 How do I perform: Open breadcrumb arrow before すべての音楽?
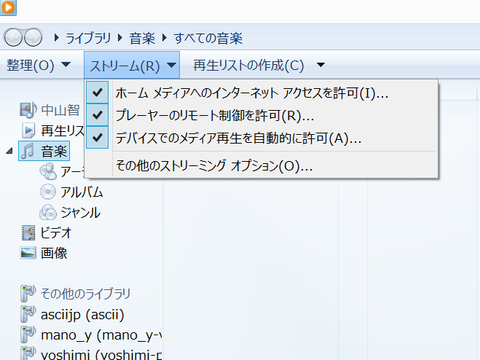pyautogui.click(x=164, y=38)
